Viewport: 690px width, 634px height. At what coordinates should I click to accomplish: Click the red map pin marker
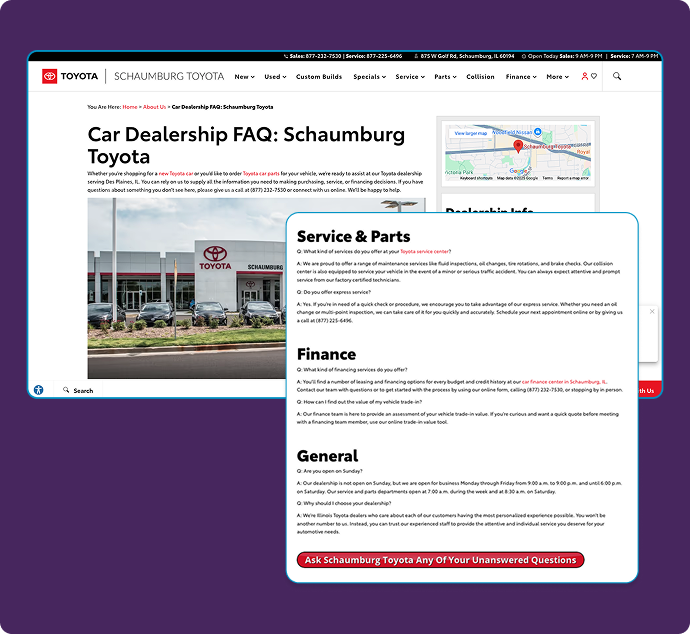tap(518, 146)
